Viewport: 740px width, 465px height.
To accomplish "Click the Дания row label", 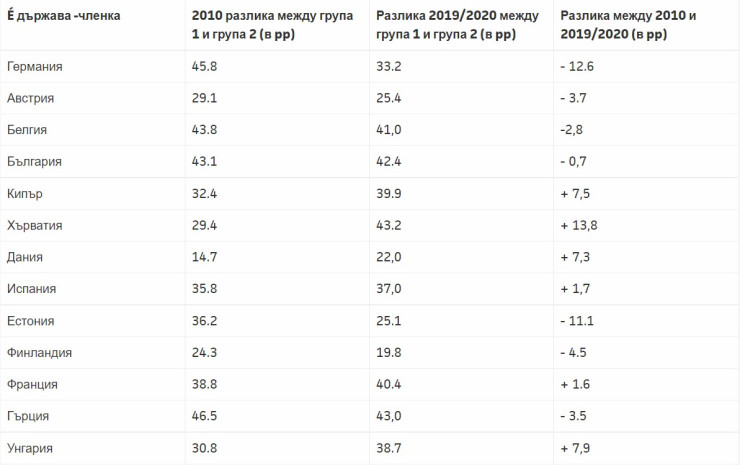I will 24,257.
